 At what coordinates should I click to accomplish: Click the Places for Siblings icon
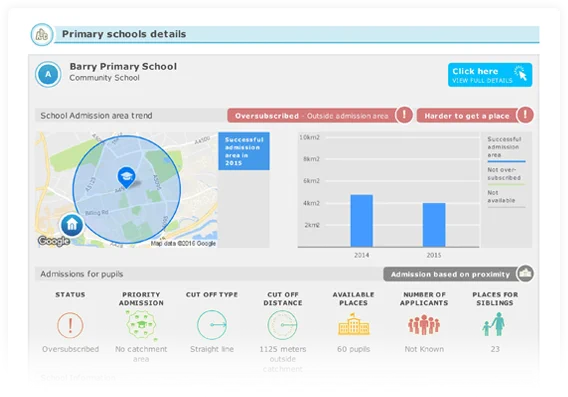click(x=494, y=324)
